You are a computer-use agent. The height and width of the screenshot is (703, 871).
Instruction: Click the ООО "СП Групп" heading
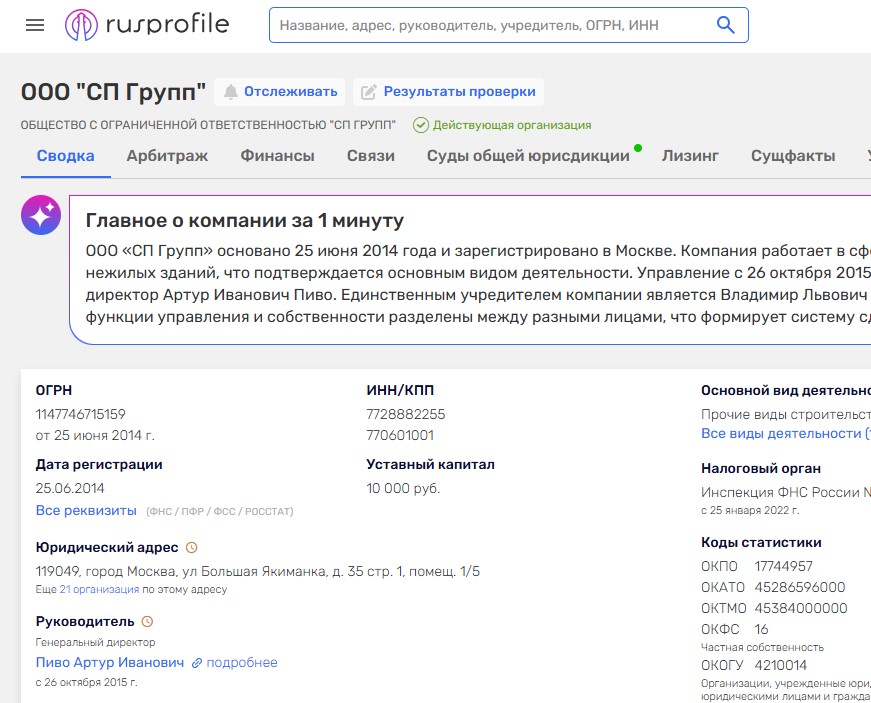[113, 92]
